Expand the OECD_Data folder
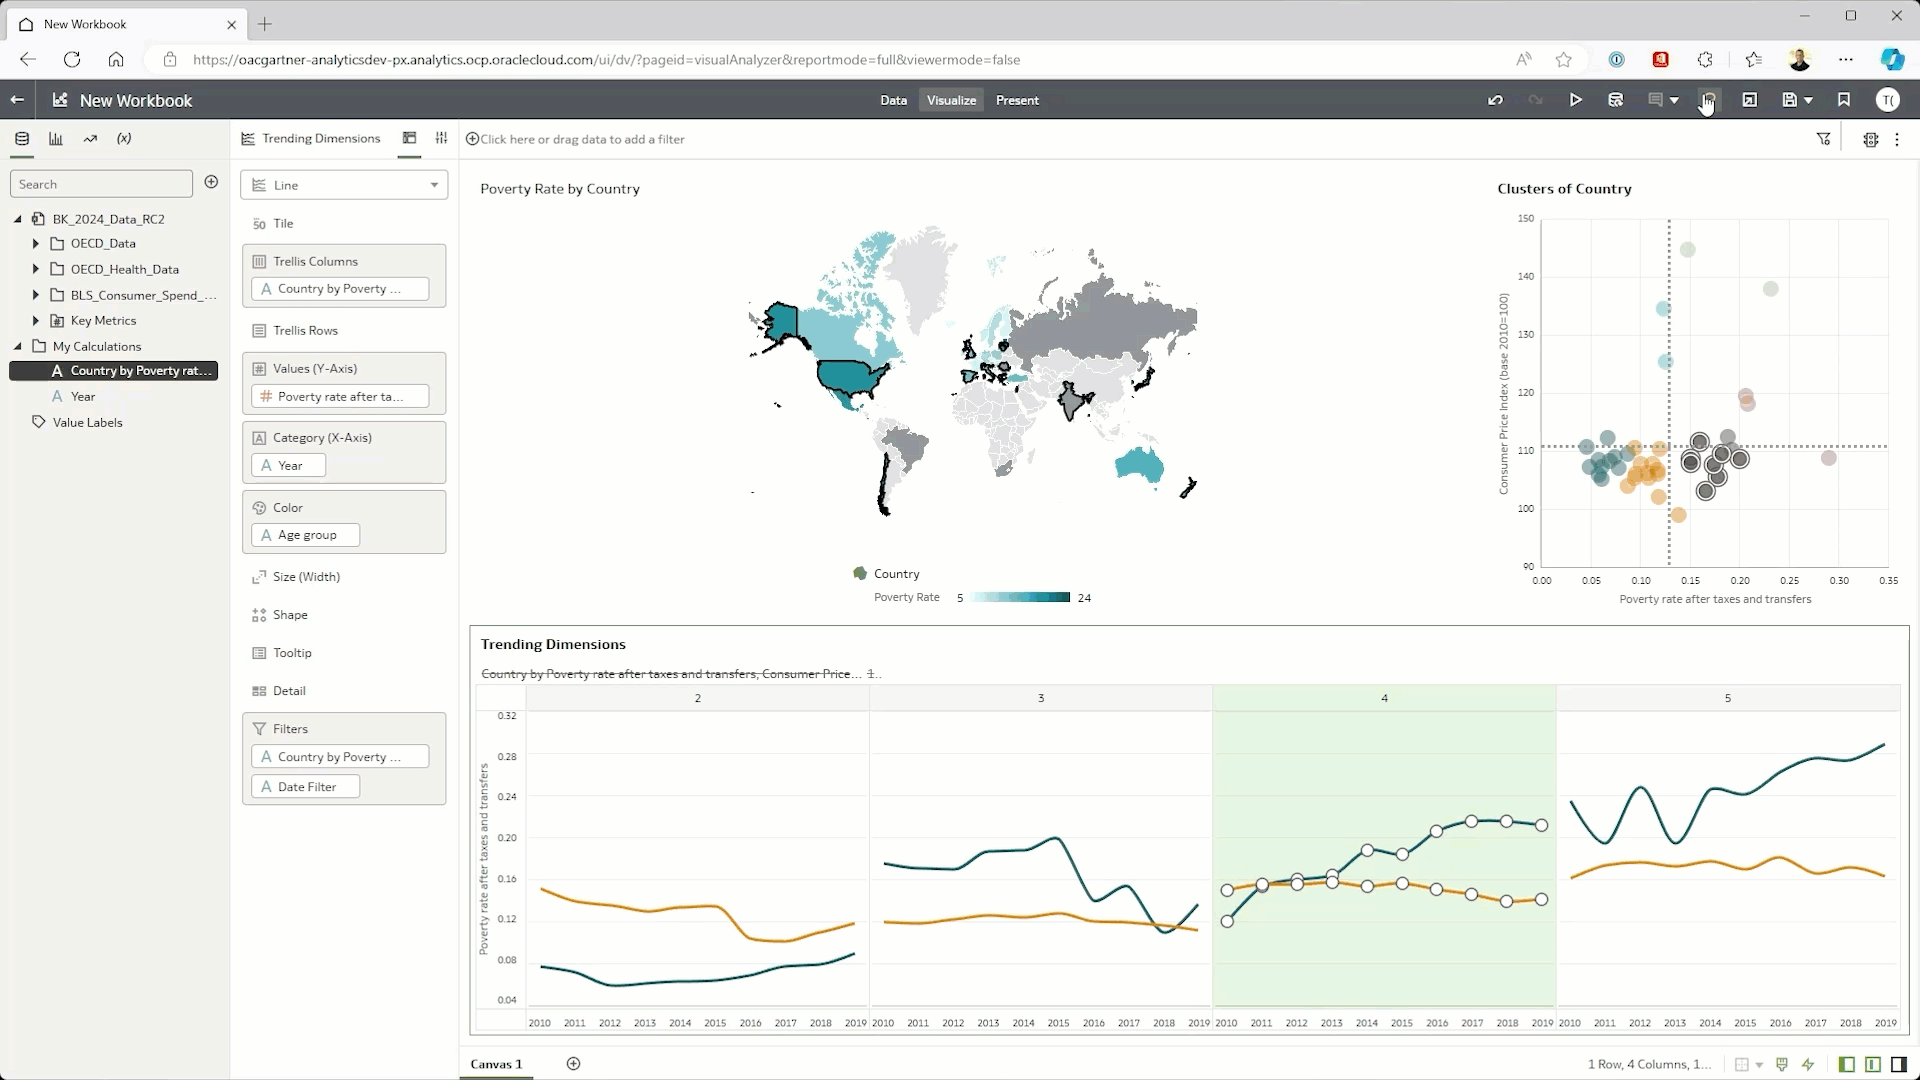1920x1080 pixels. click(37, 243)
